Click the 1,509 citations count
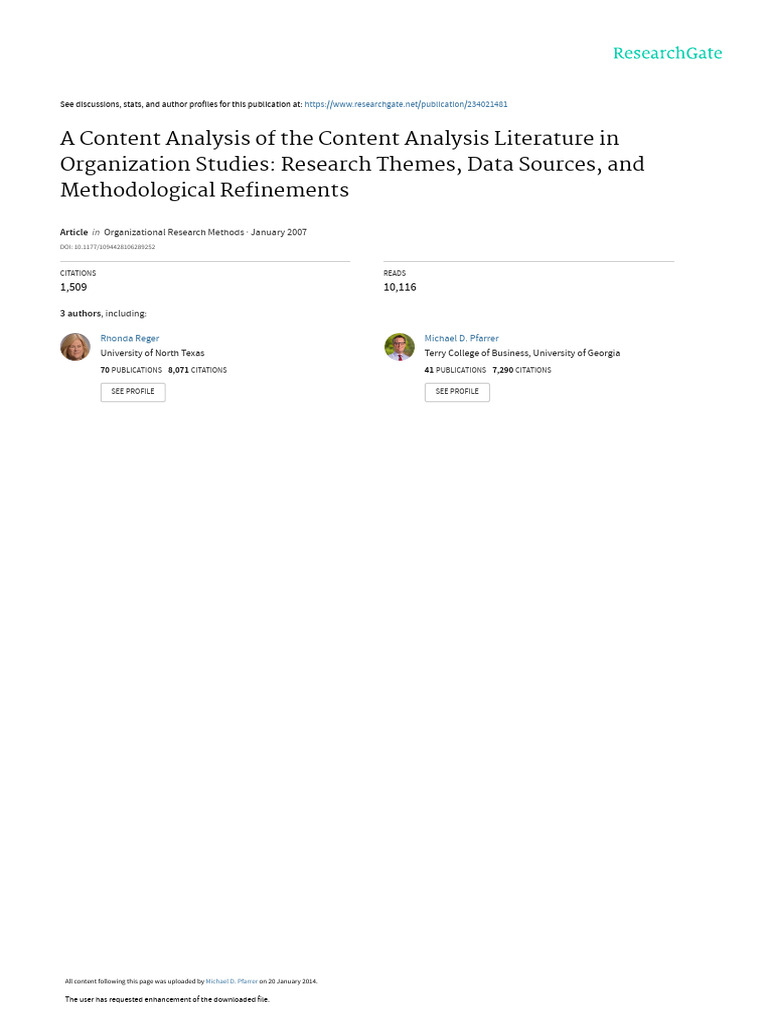Image resolution: width=768 pixels, height=1024 pixels. tap(73, 287)
